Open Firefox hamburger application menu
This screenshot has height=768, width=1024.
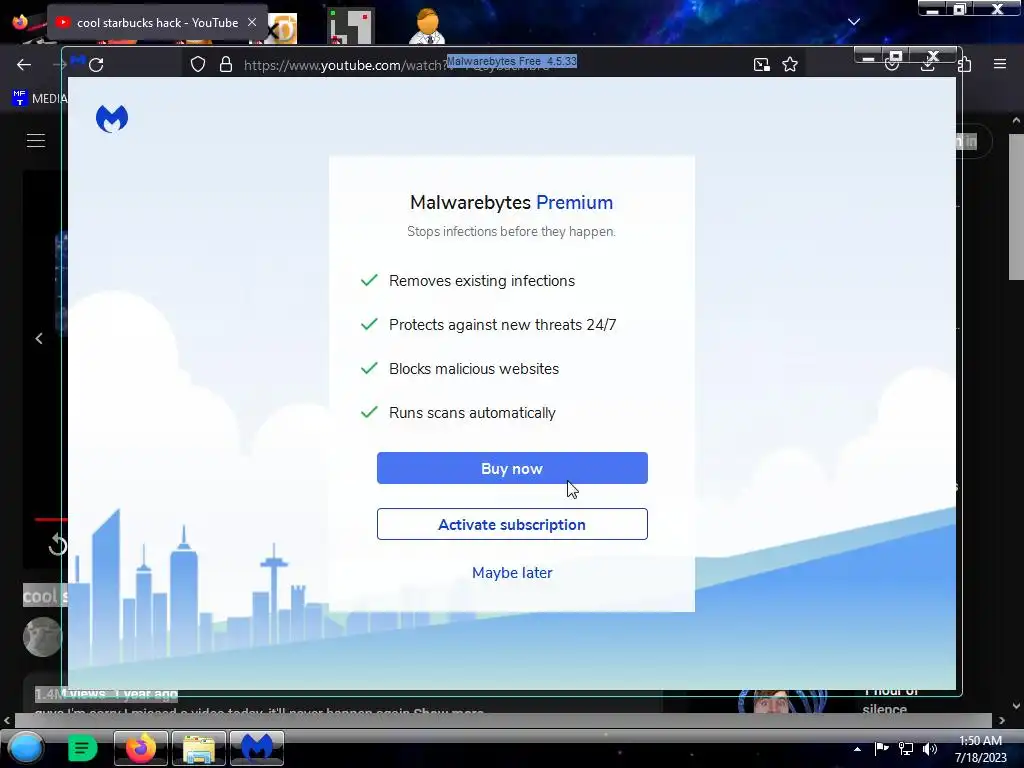(1000, 64)
